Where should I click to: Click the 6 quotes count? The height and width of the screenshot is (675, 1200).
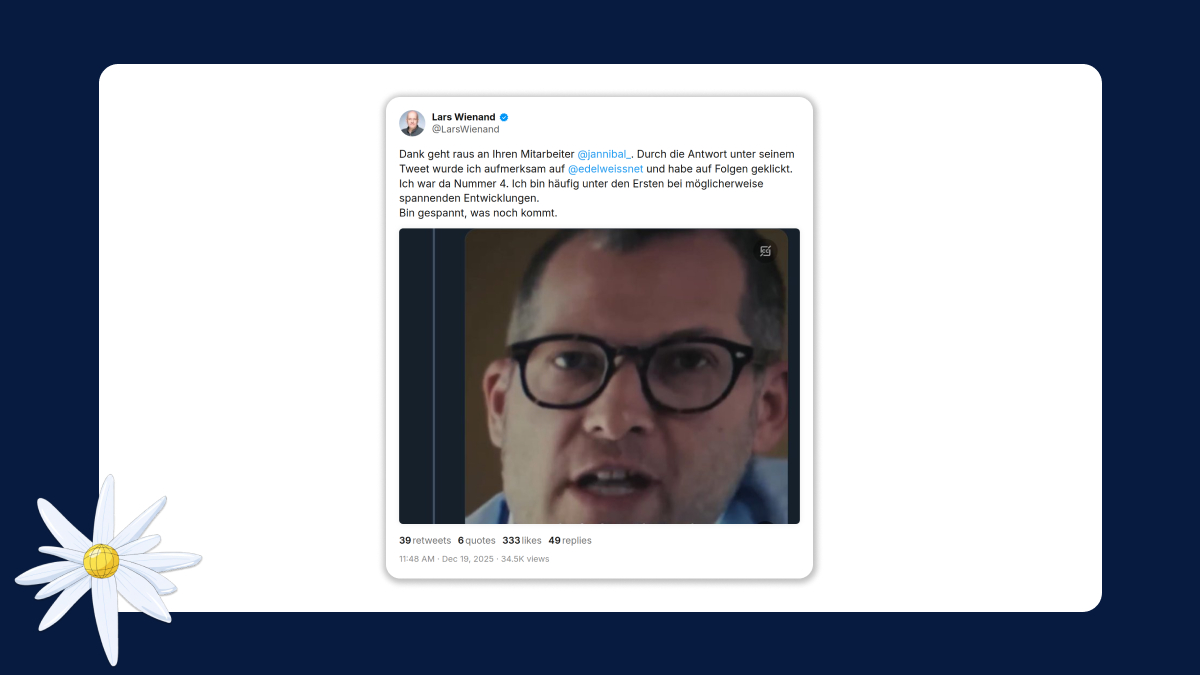476,540
